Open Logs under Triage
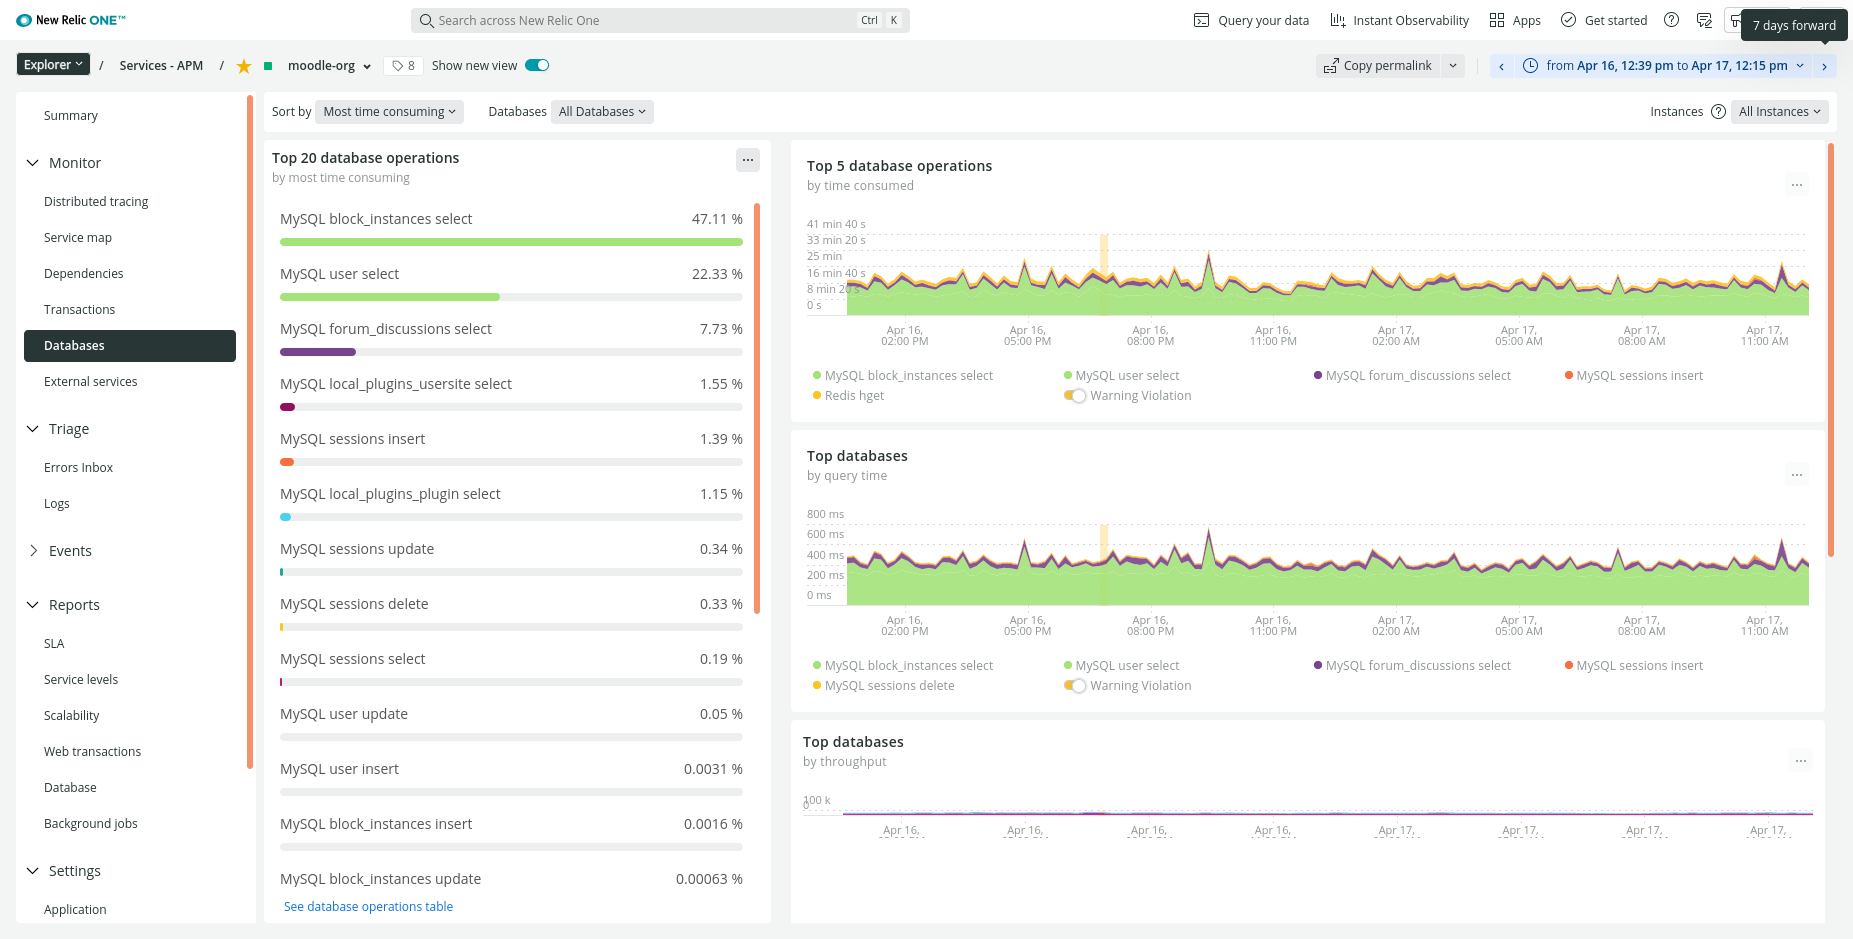Viewport: 1853px width, 939px height. tap(57, 504)
